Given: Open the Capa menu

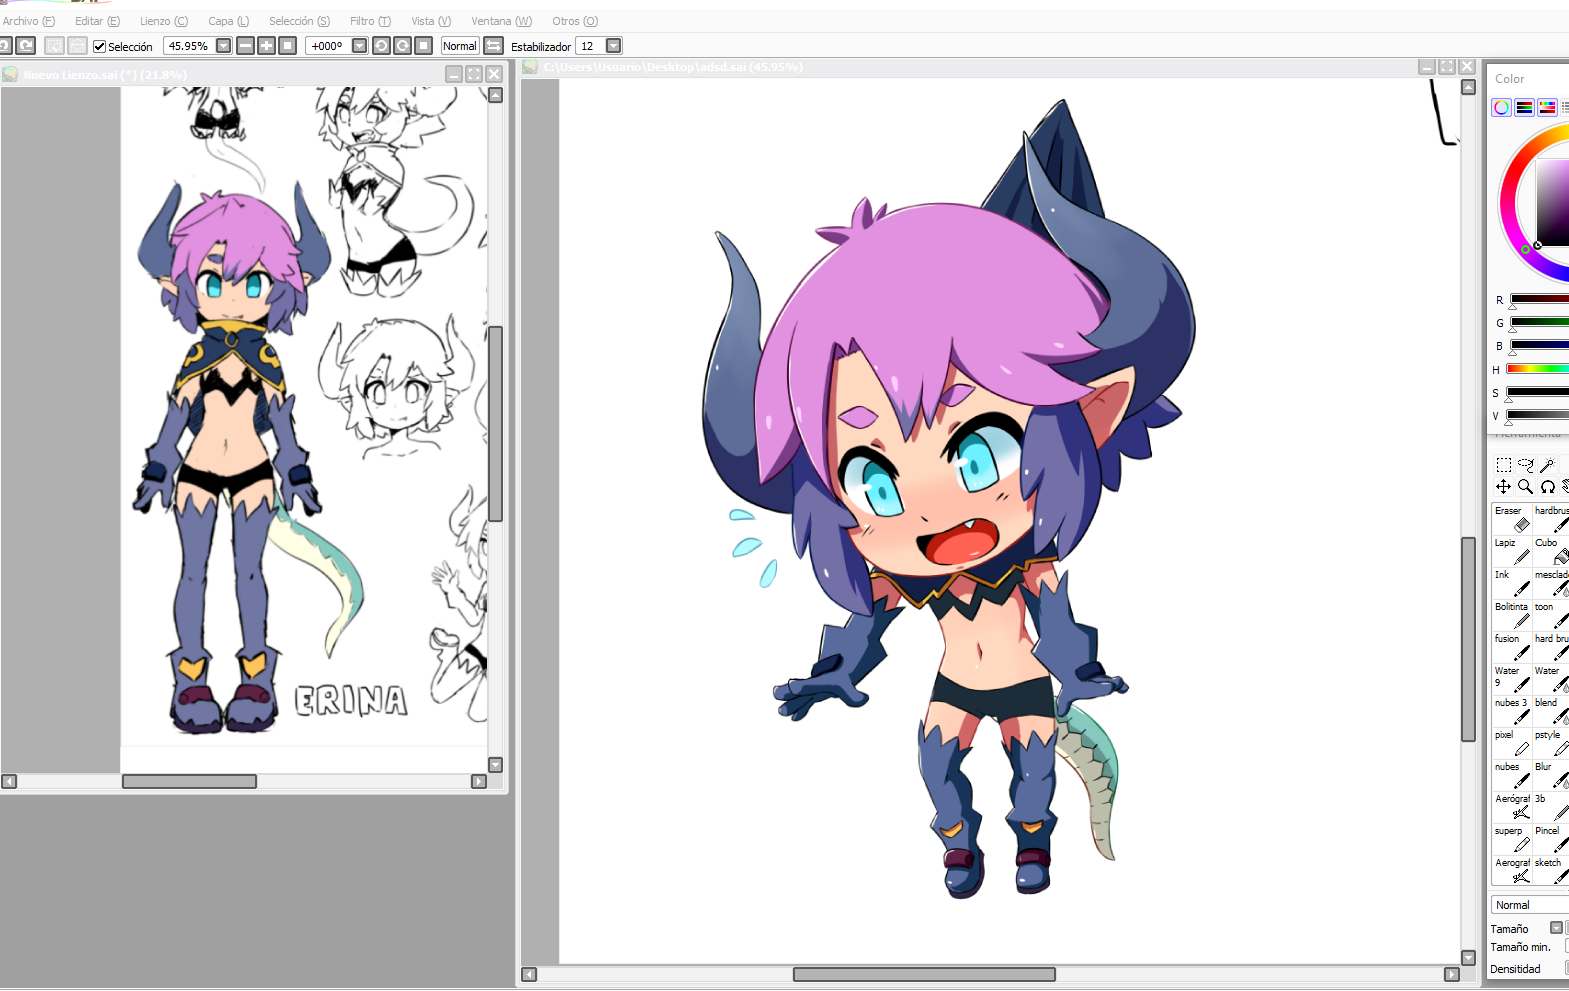Looking at the screenshot, I should [229, 21].
